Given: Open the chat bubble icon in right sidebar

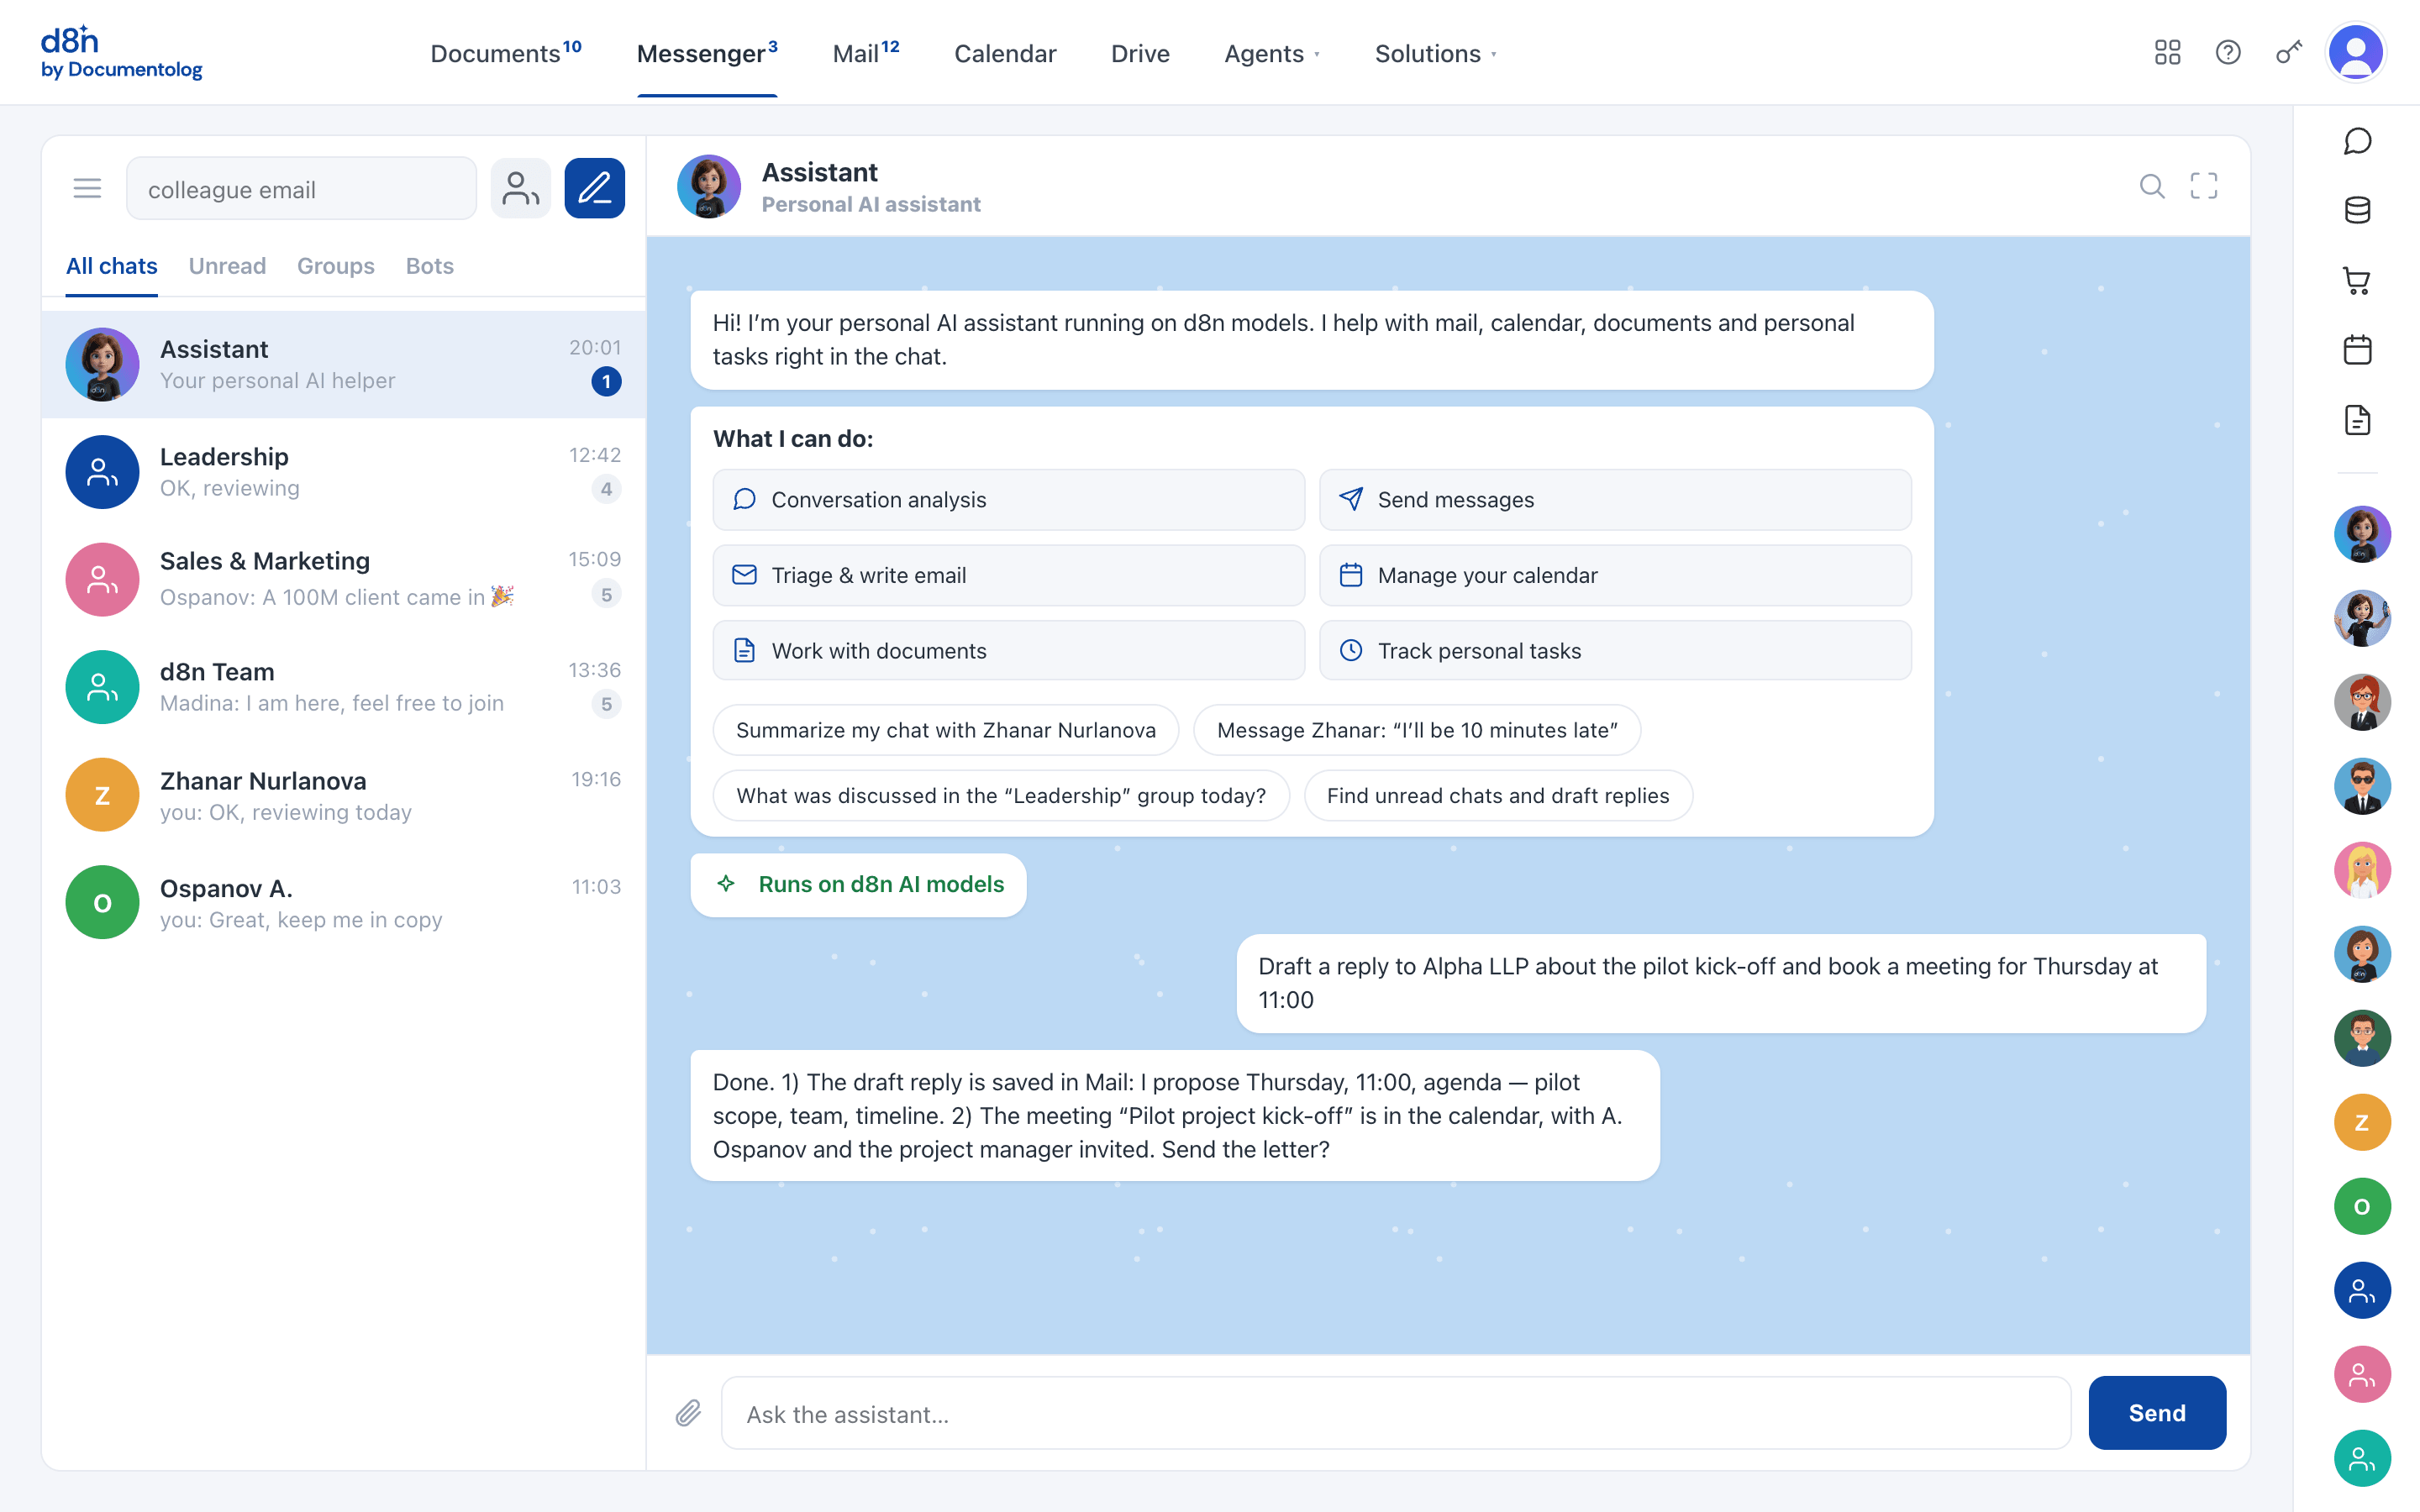Looking at the screenshot, I should (x=2357, y=141).
